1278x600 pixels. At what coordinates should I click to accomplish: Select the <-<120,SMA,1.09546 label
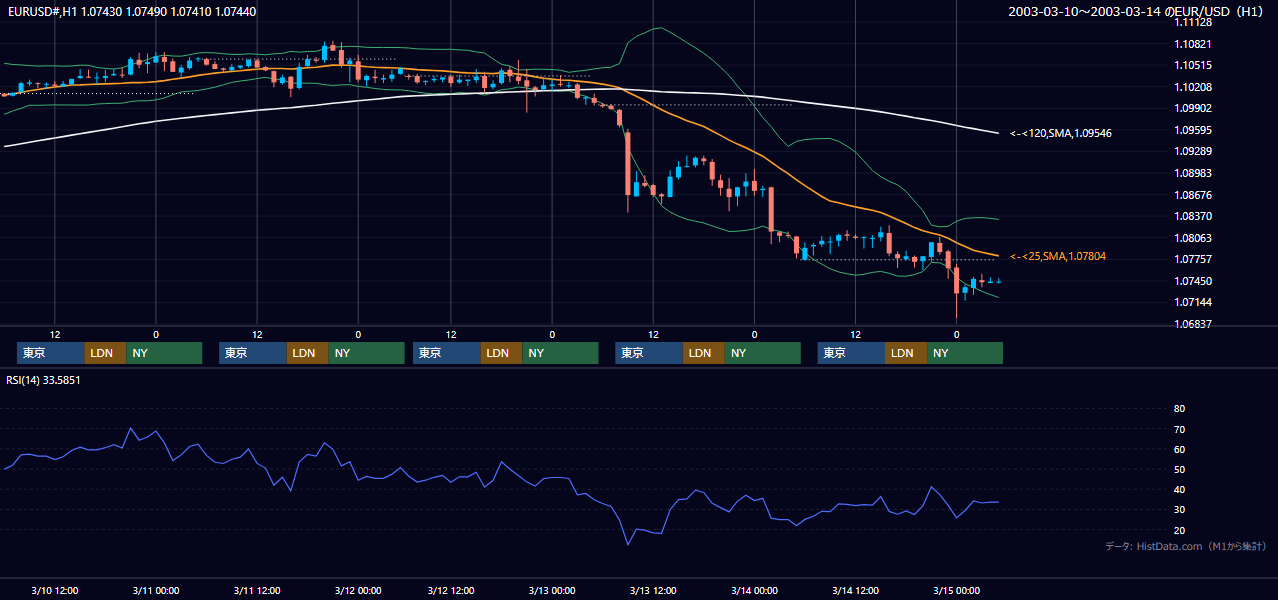[x=1061, y=132]
